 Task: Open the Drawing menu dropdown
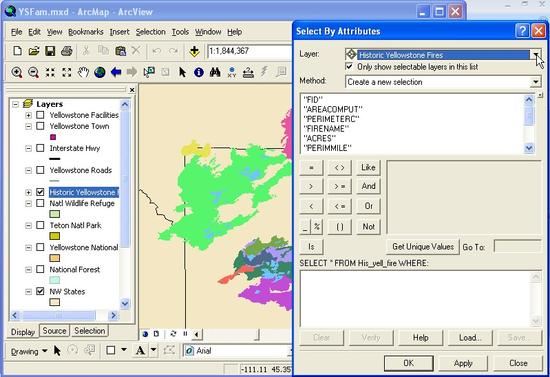point(29,351)
